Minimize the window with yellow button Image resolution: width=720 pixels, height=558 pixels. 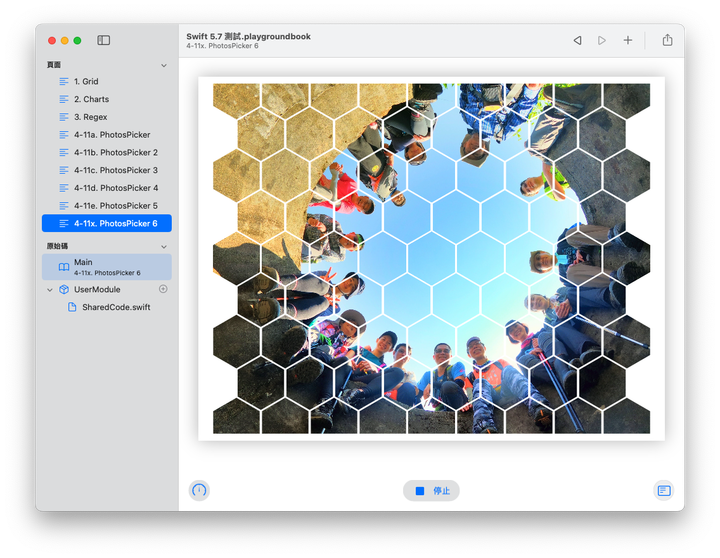click(x=65, y=40)
